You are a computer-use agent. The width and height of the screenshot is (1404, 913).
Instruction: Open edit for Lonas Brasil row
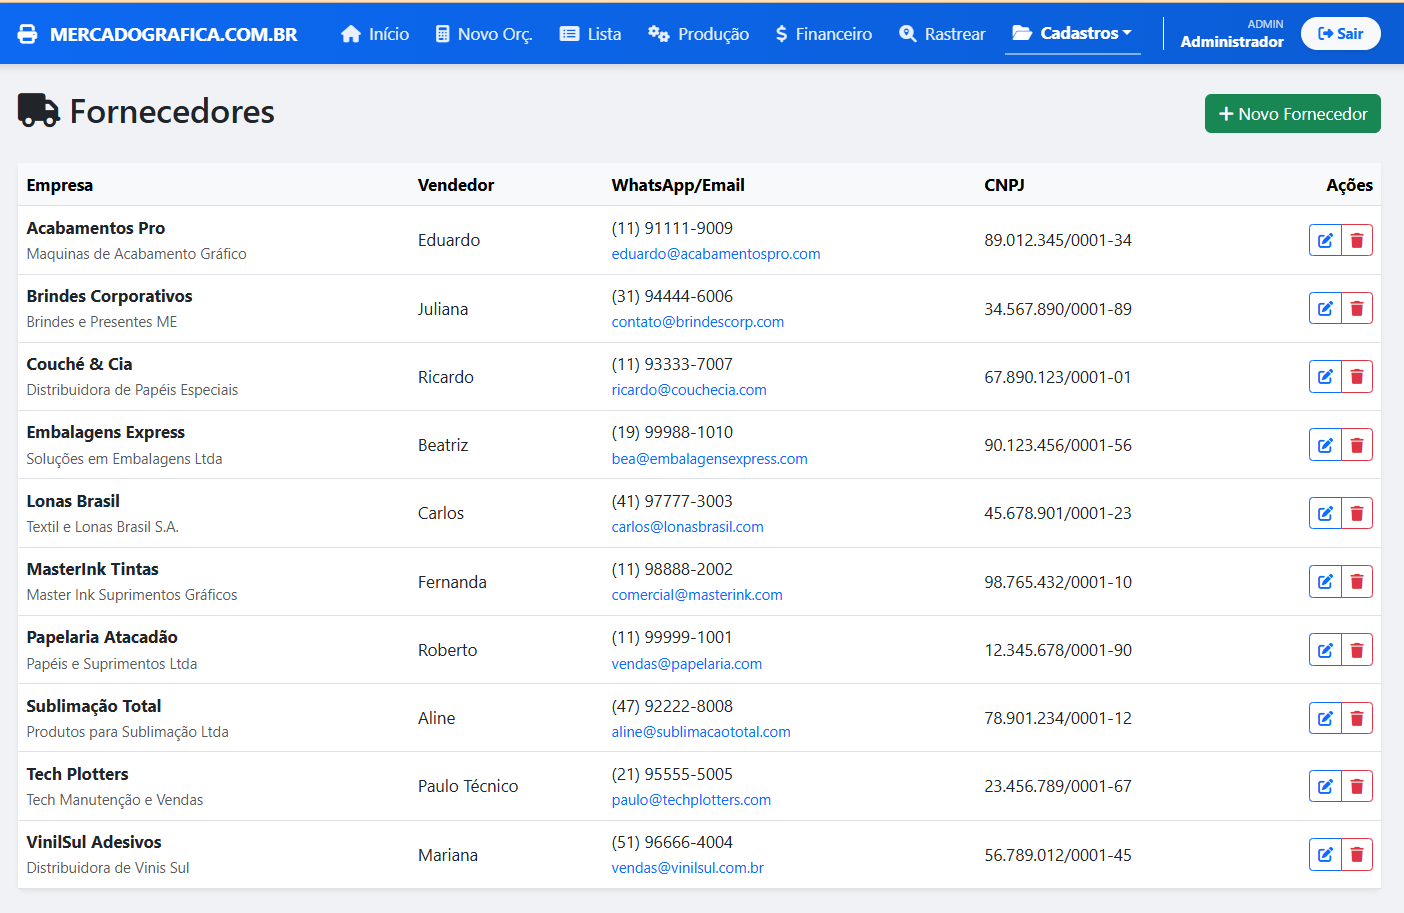tap(1325, 513)
